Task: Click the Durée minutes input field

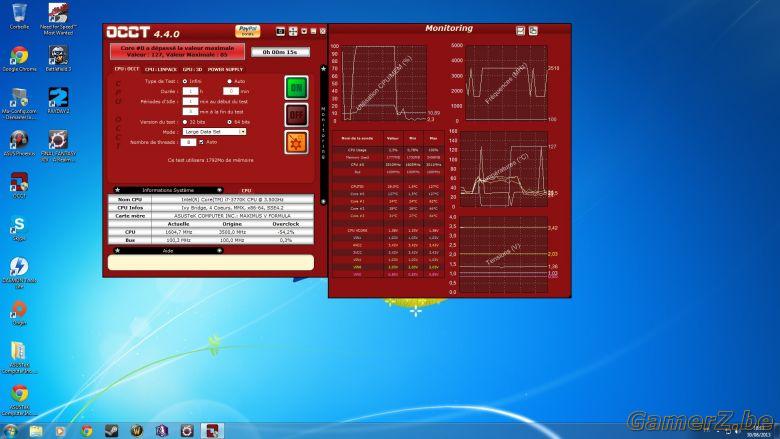Action: point(230,91)
